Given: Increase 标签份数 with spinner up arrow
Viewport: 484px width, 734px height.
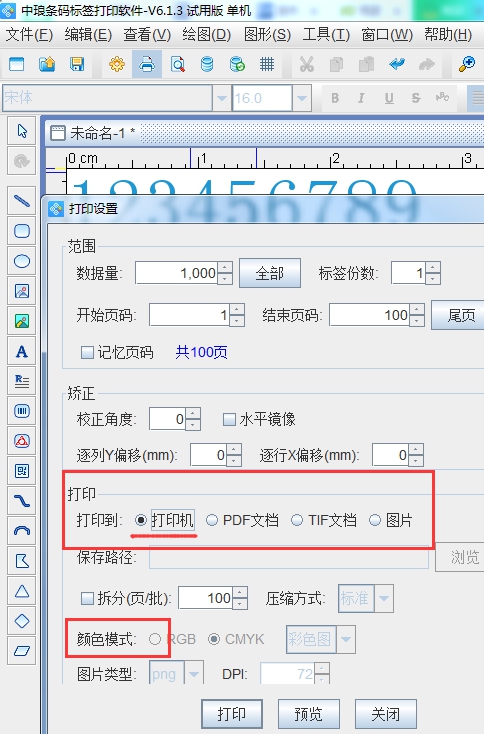Looking at the screenshot, I should [x=433, y=267].
